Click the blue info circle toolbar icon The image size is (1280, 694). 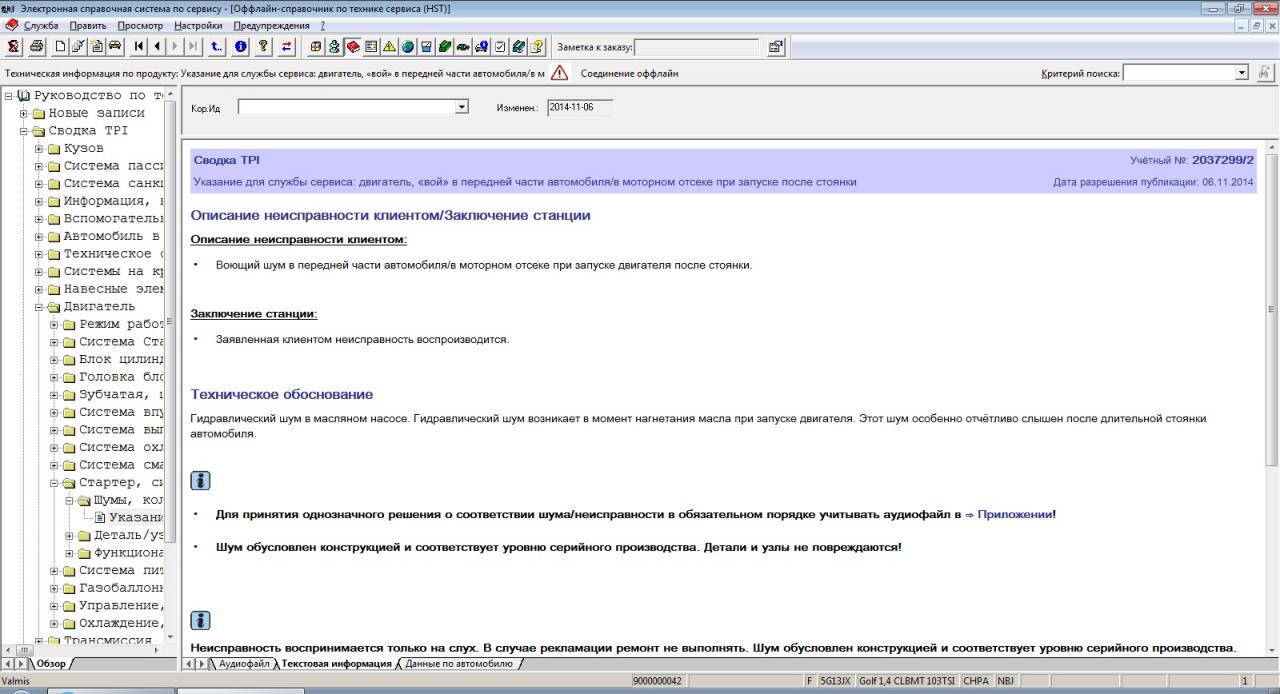[241, 47]
